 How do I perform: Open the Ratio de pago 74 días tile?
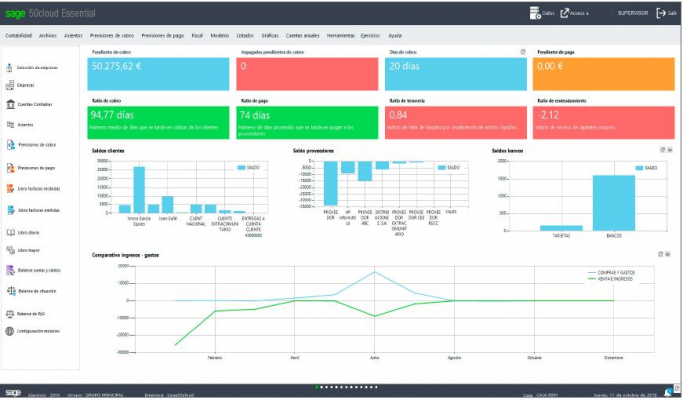click(x=307, y=123)
